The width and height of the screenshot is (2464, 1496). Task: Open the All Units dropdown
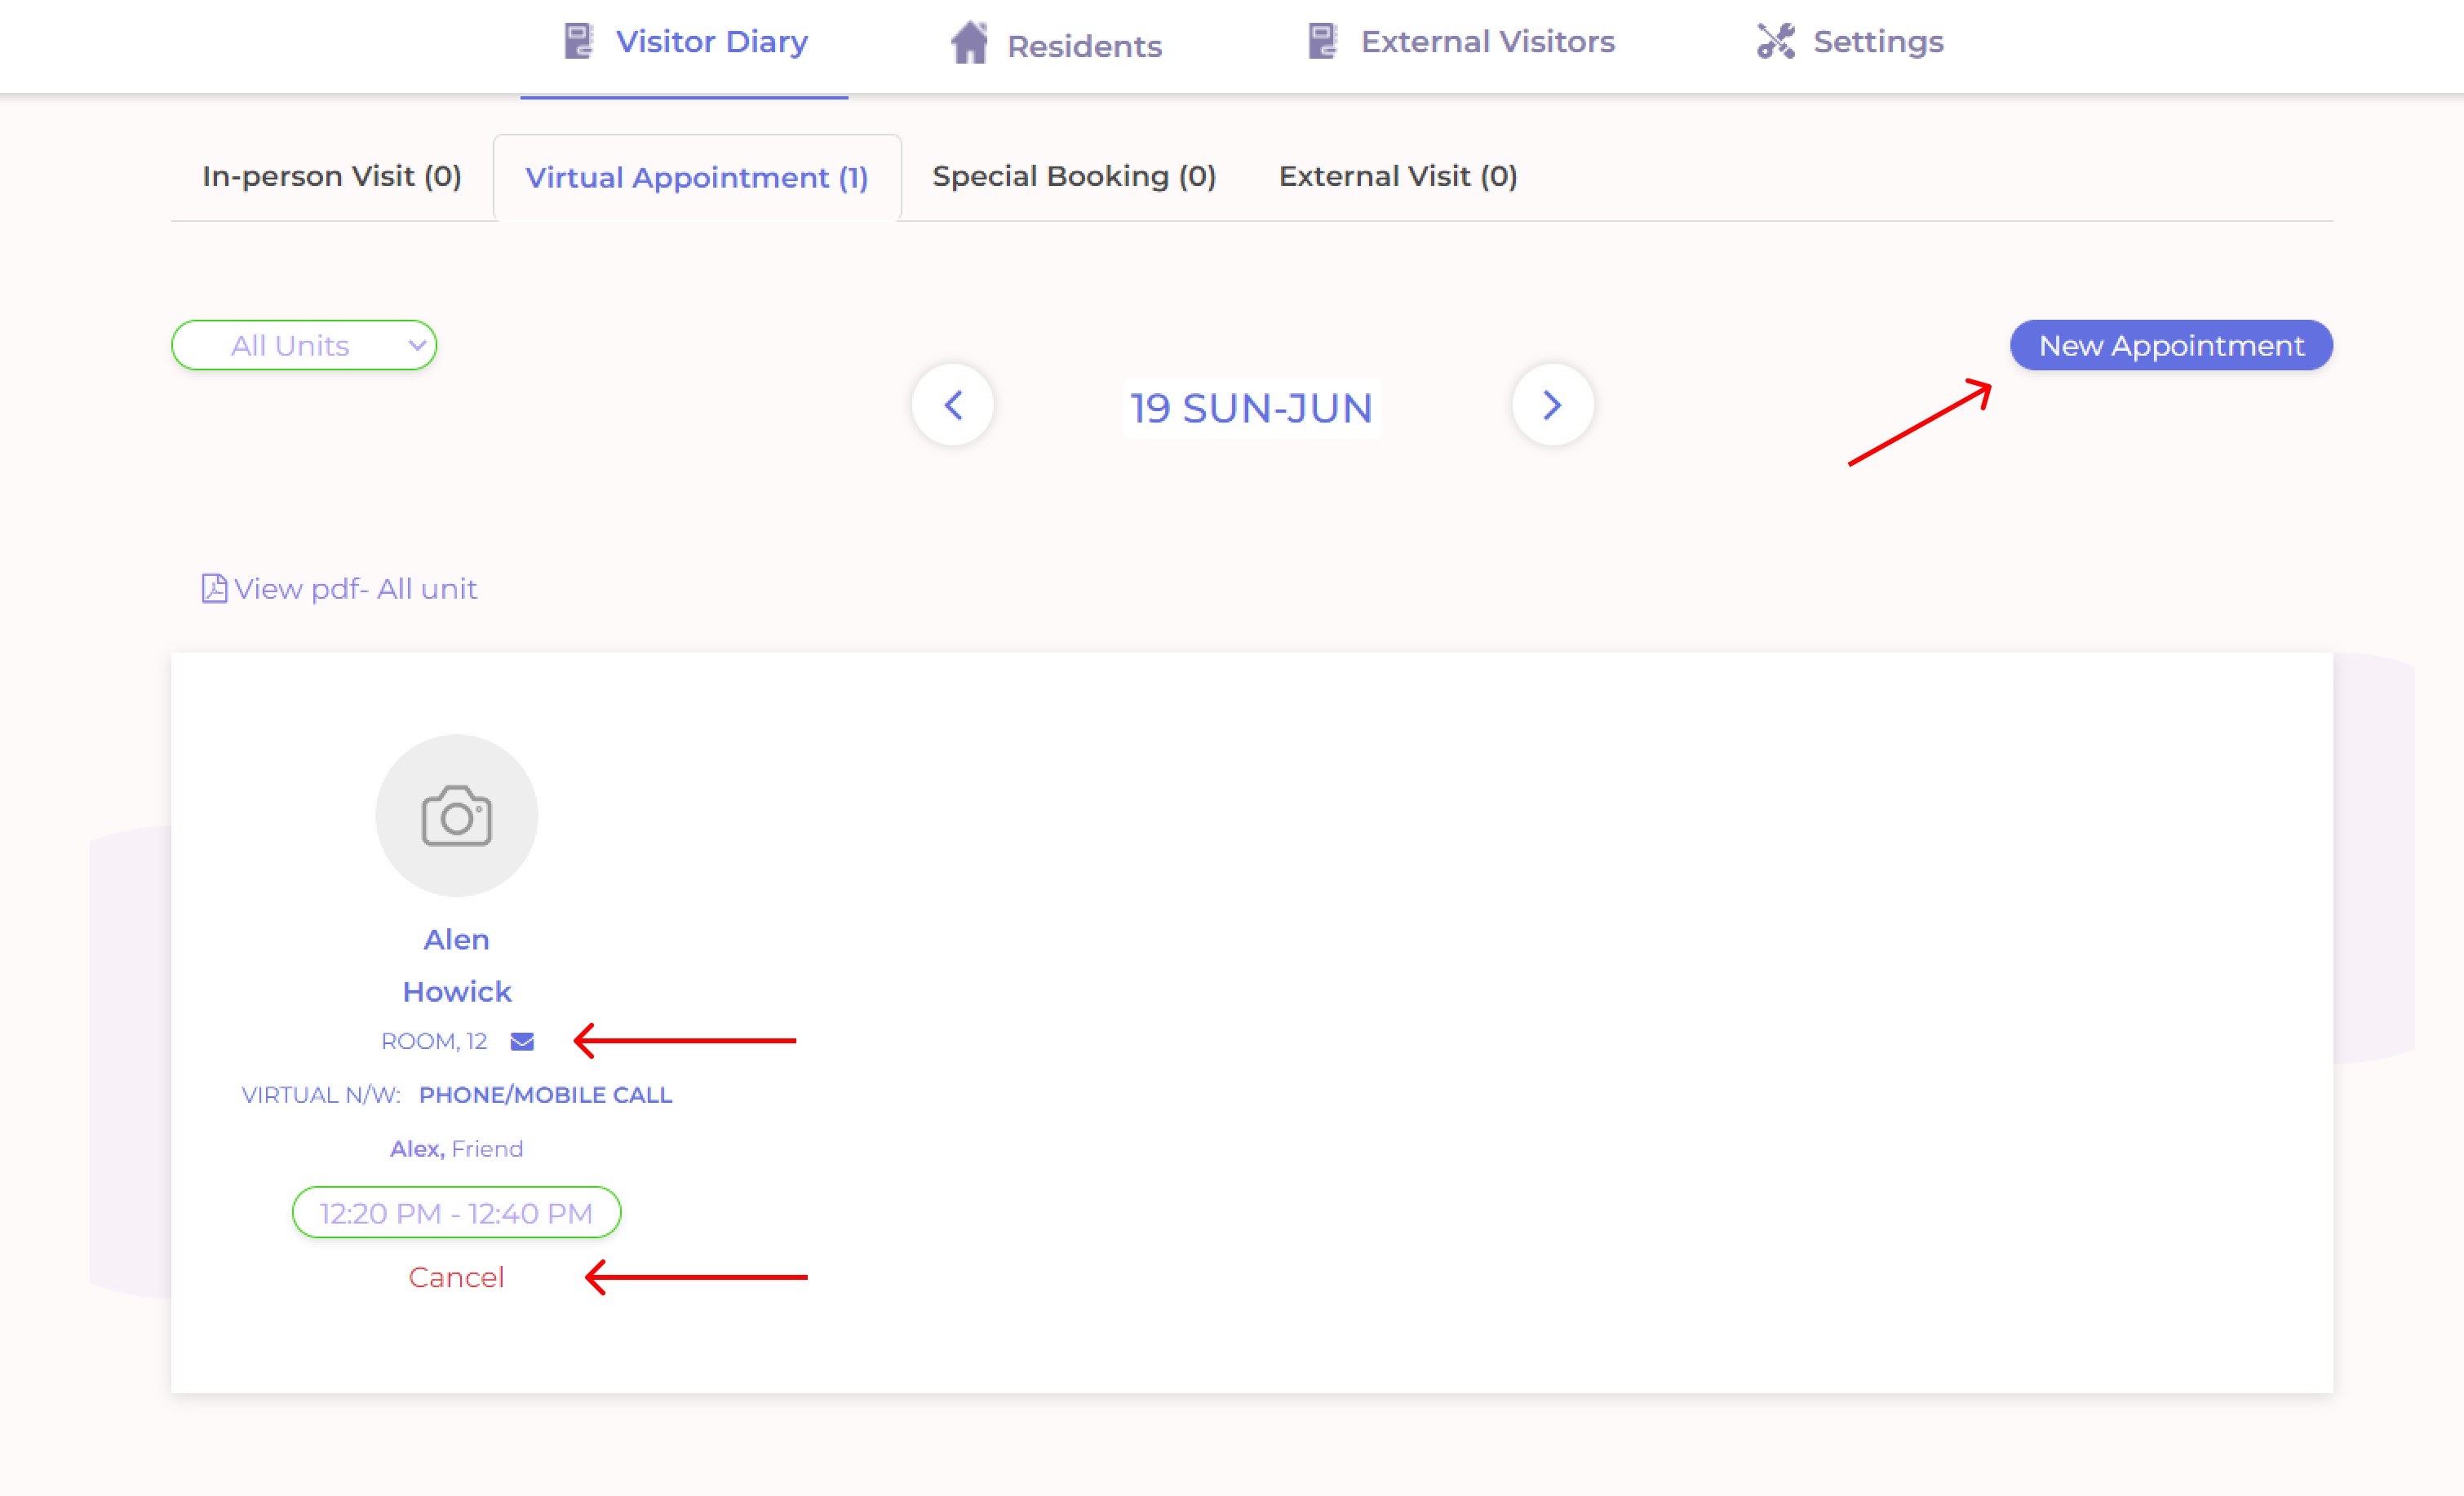[x=304, y=345]
